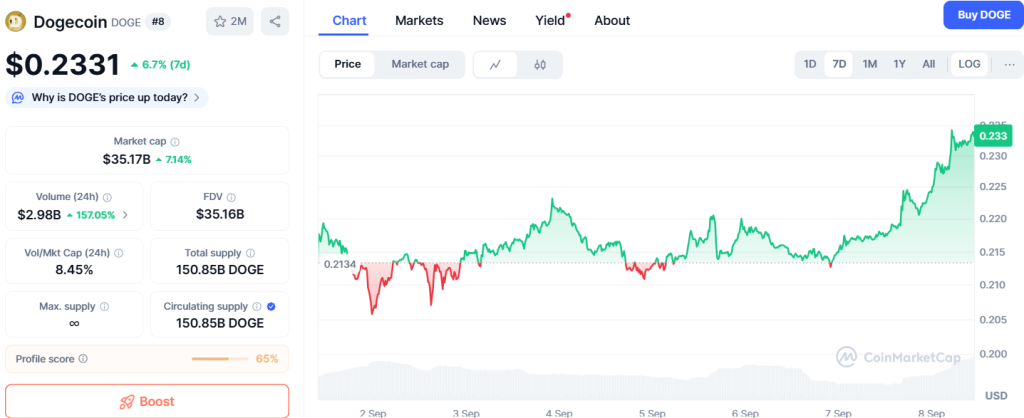Screen dimensions: 1024x418
Task: Switch to the News tab
Action: pyautogui.click(x=489, y=20)
